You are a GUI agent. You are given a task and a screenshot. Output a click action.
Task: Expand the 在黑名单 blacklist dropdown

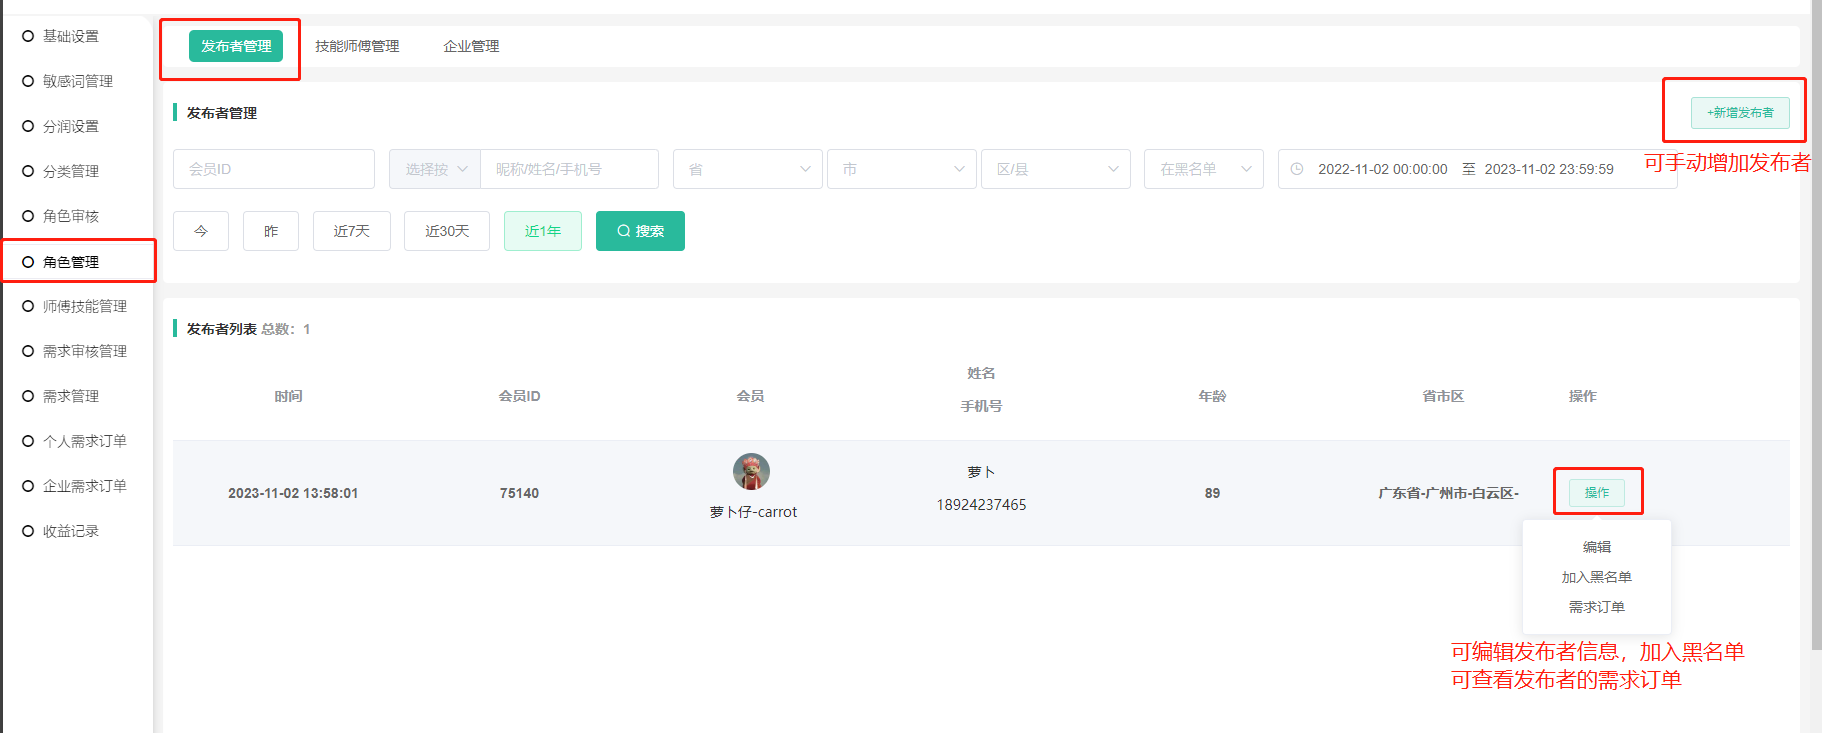pos(1204,169)
